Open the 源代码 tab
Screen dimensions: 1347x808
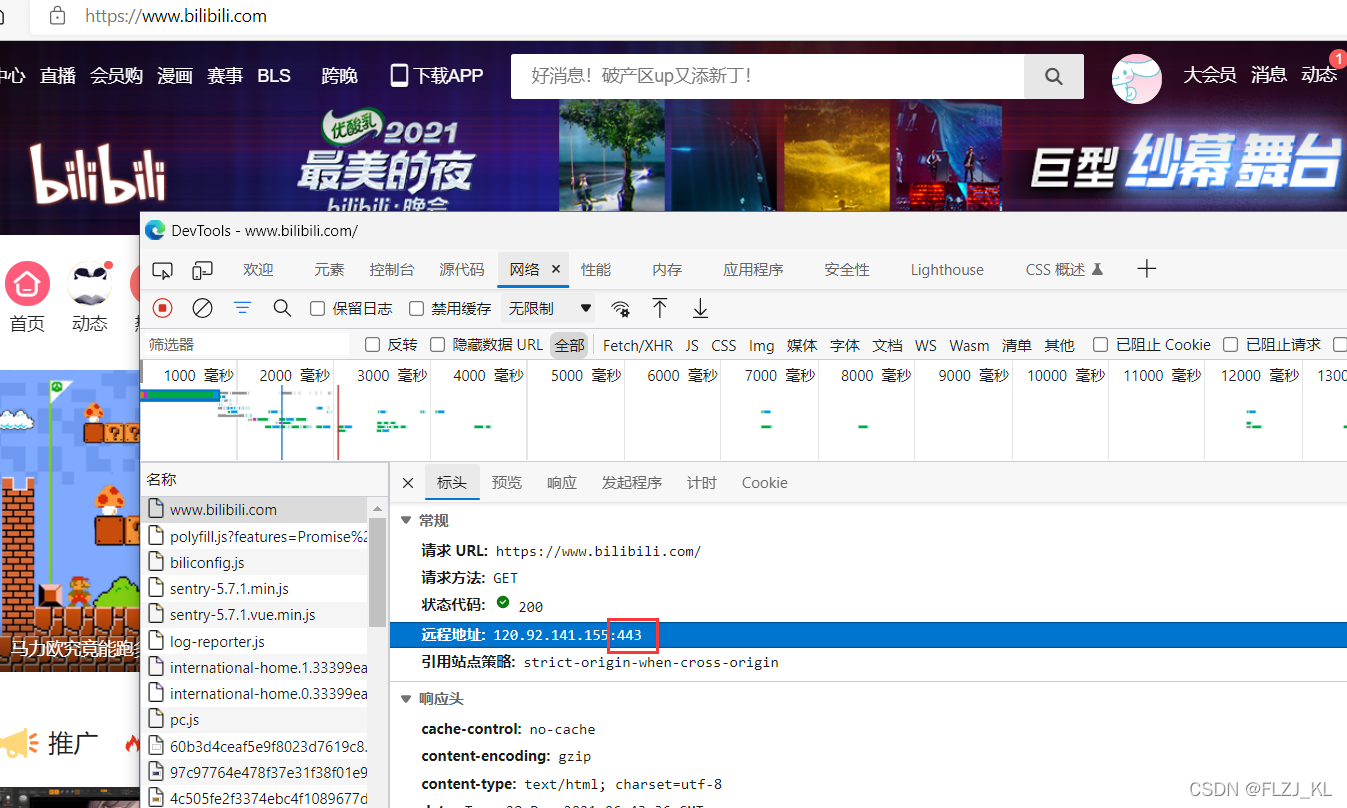pos(462,270)
